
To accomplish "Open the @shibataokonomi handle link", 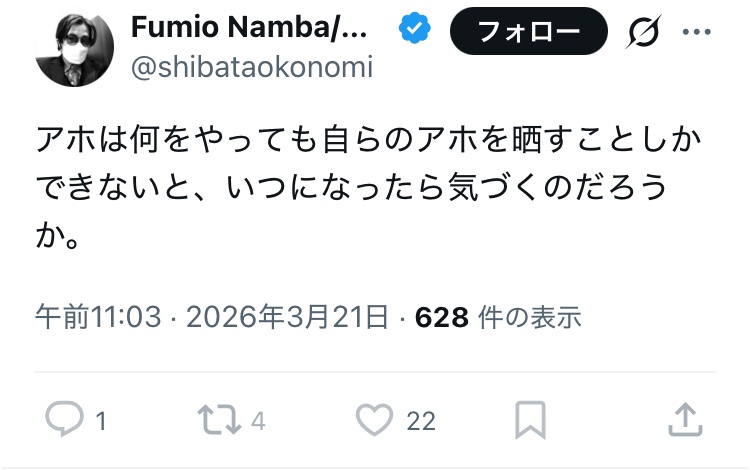I will tap(252, 68).
